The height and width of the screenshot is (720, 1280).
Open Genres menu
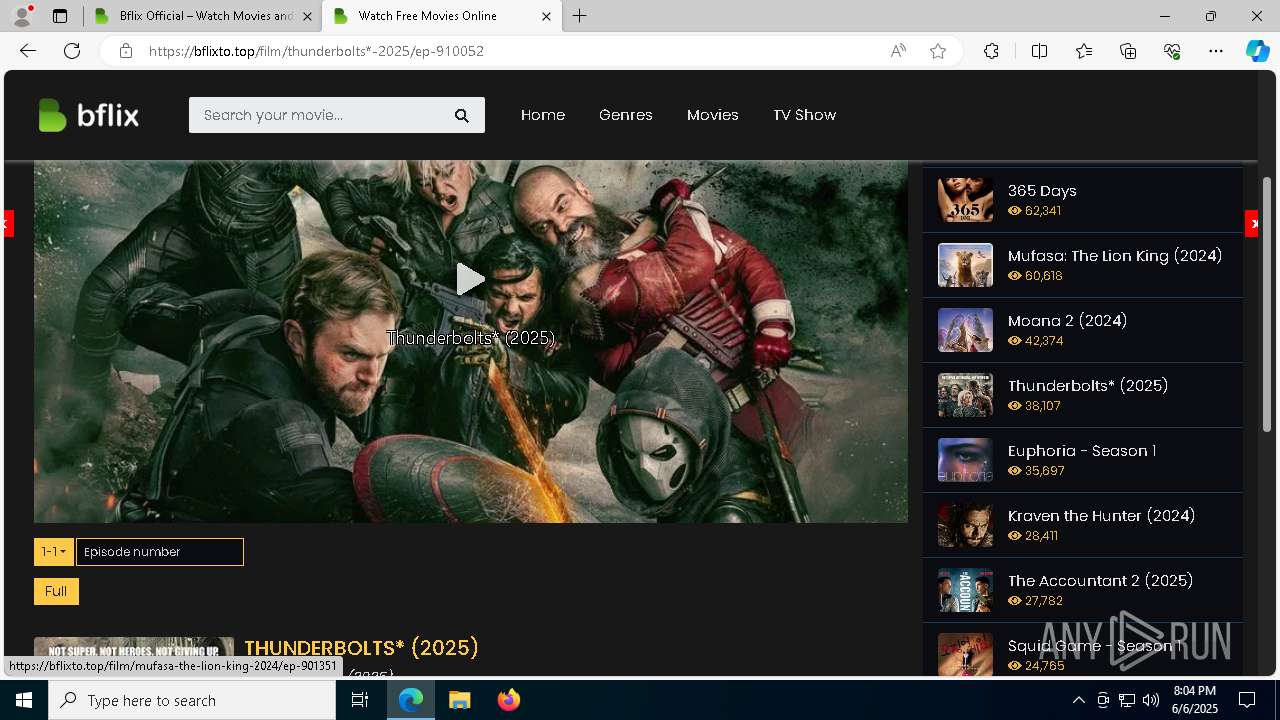click(626, 115)
